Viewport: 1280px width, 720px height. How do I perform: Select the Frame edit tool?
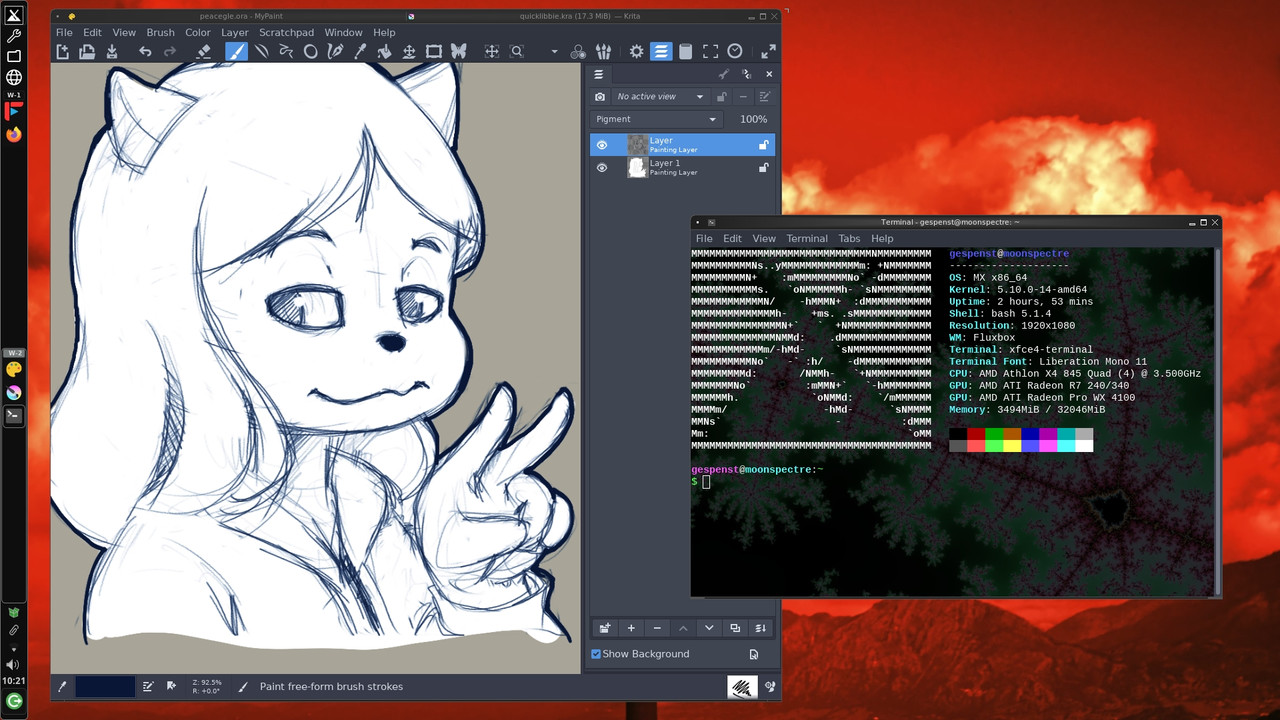pyautogui.click(x=434, y=52)
